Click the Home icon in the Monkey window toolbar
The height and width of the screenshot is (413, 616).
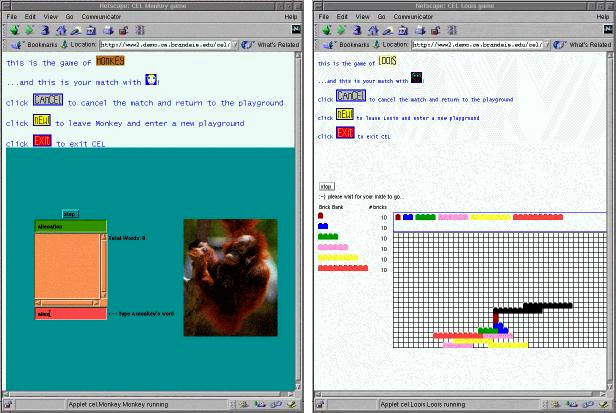click(59, 31)
